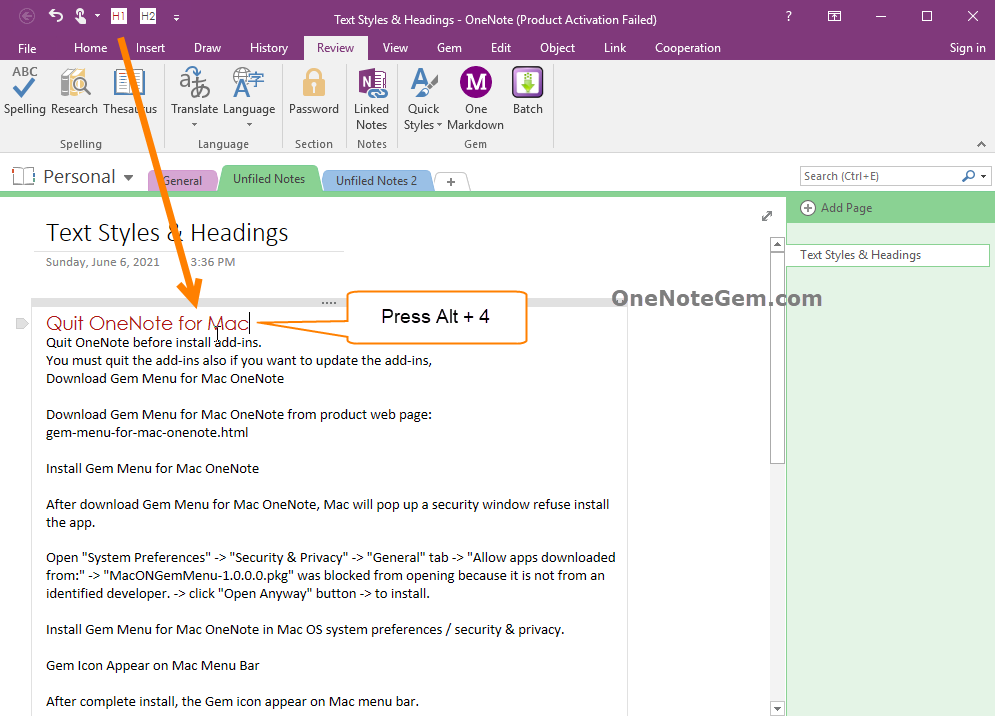Switch to the Home tab
The height and width of the screenshot is (716, 995).
click(90, 48)
